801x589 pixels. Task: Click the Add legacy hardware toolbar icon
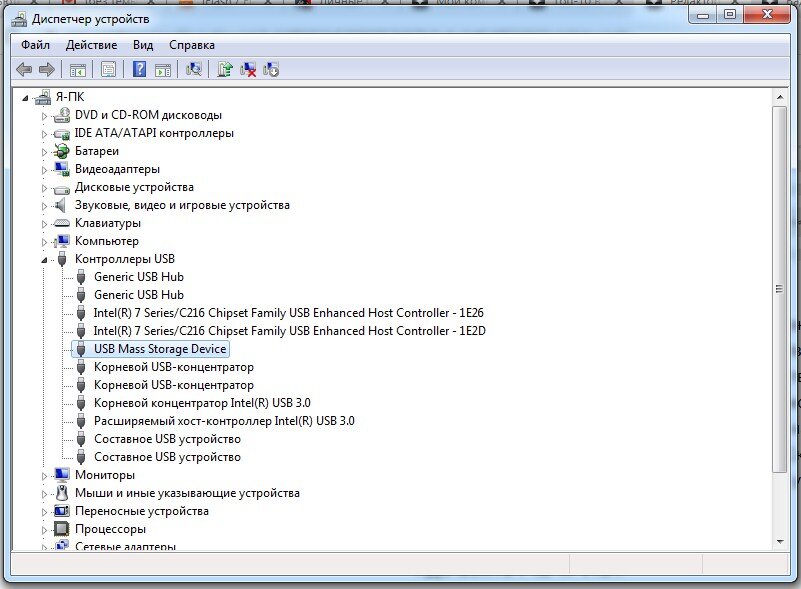(271, 69)
